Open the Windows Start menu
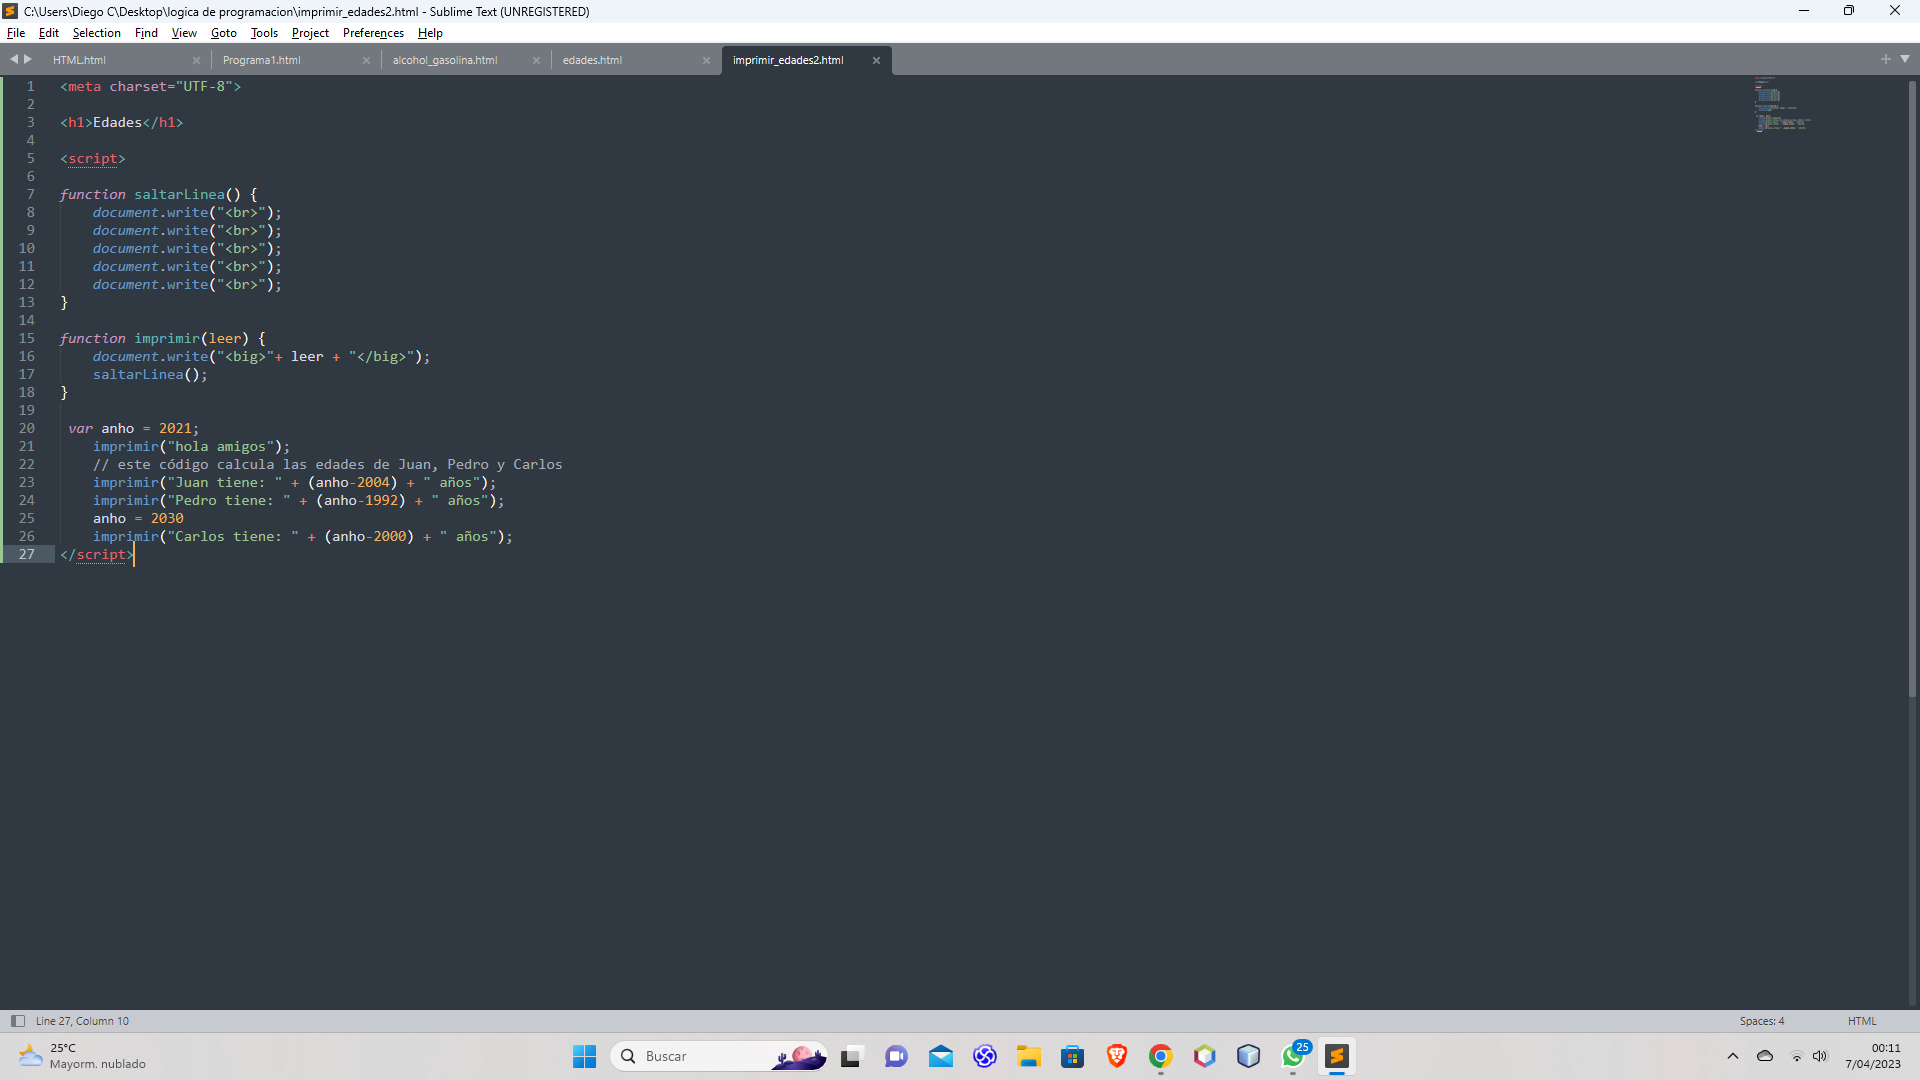 click(584, 1056)
